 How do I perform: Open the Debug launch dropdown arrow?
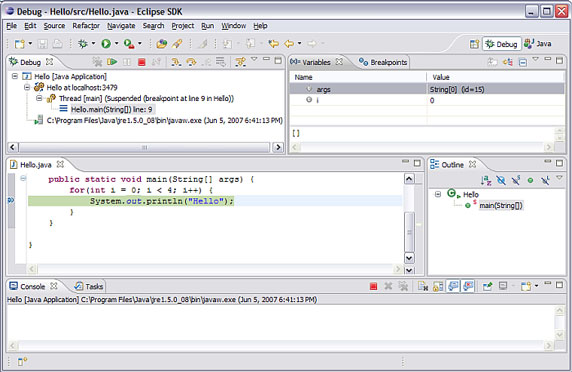point(94,44)
